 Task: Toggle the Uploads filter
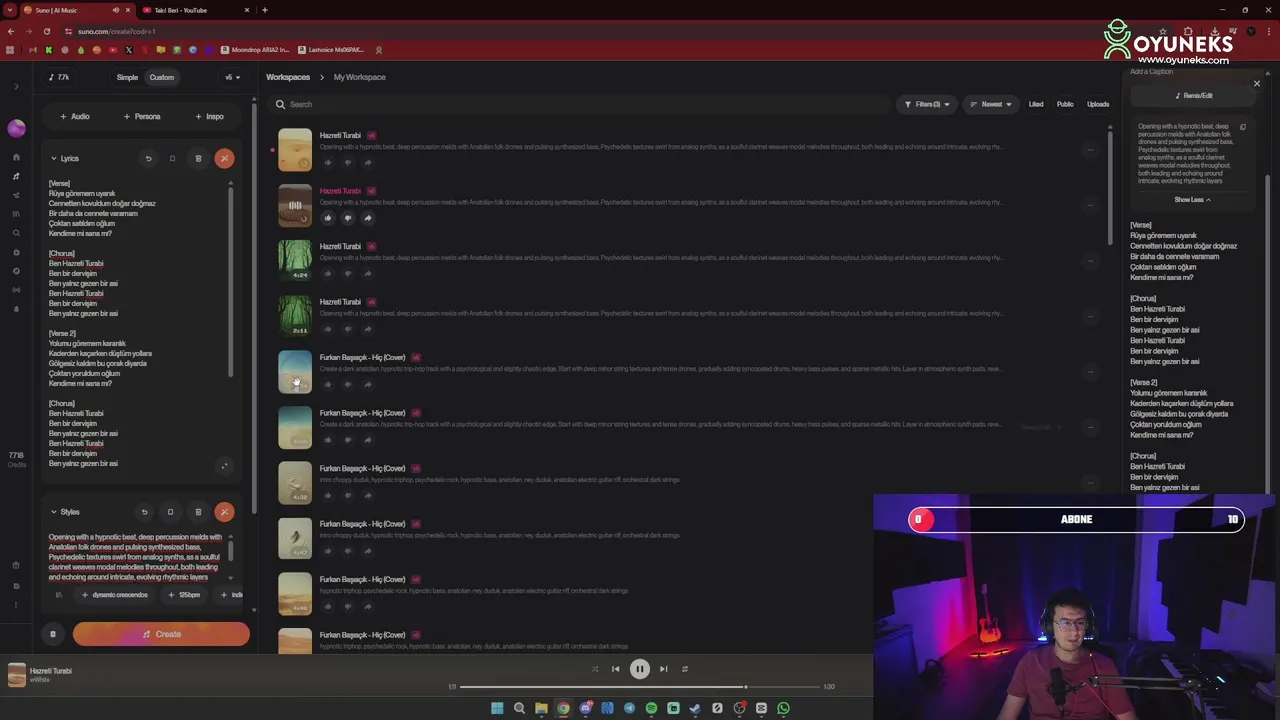pos(1098,104)
